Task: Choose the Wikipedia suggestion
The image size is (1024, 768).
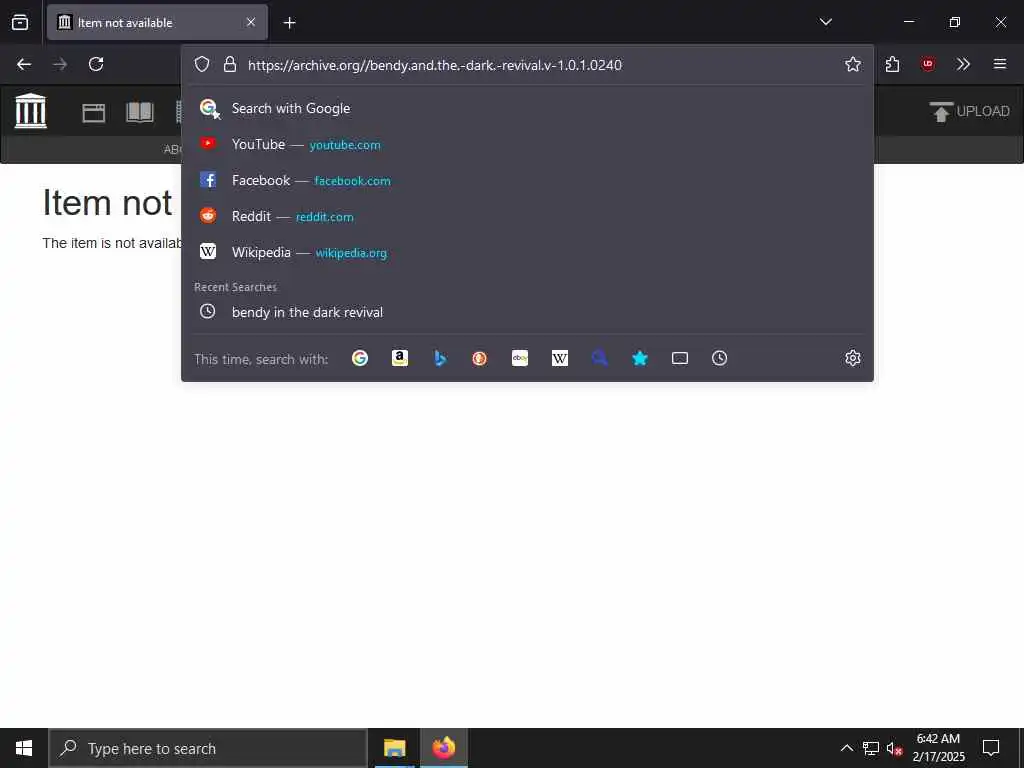Action: pos(527,252)
